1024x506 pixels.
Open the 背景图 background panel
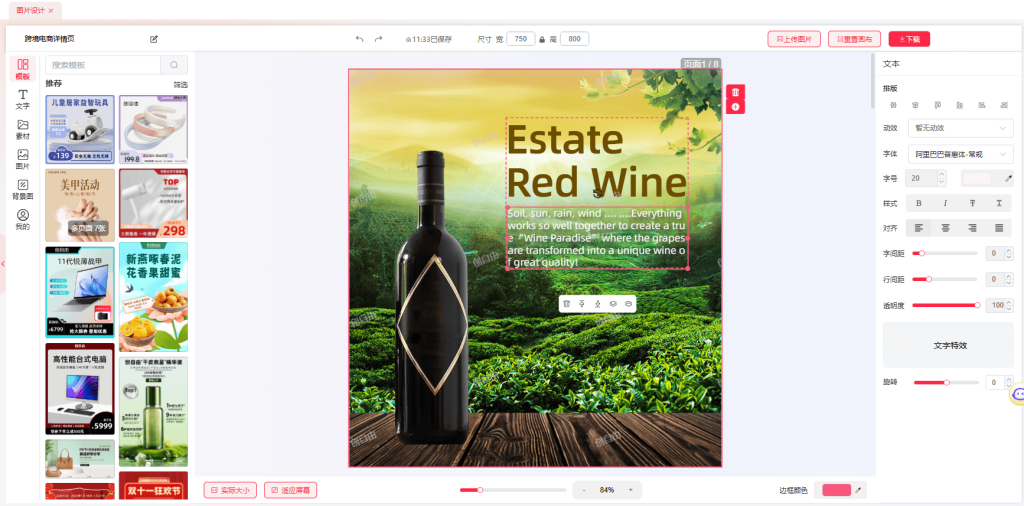coord(22,189)
